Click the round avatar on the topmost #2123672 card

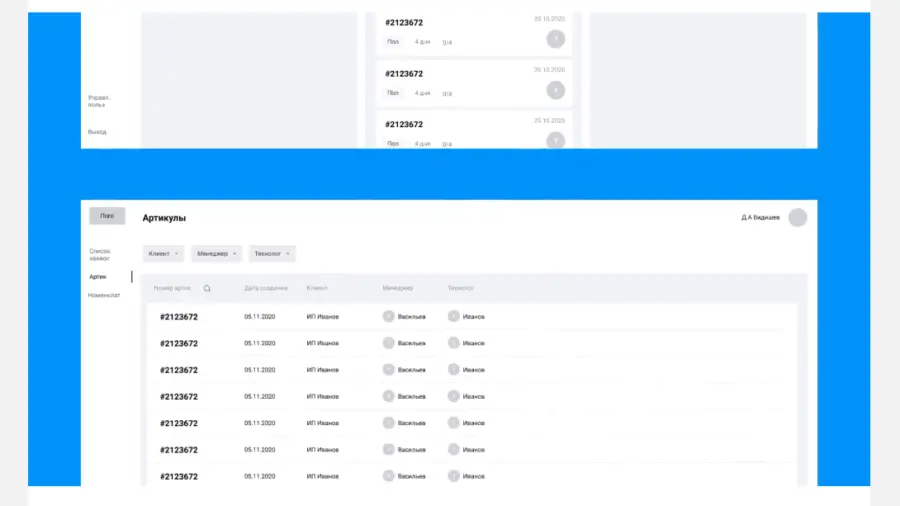pyautogui.click(x=555, y=39)
